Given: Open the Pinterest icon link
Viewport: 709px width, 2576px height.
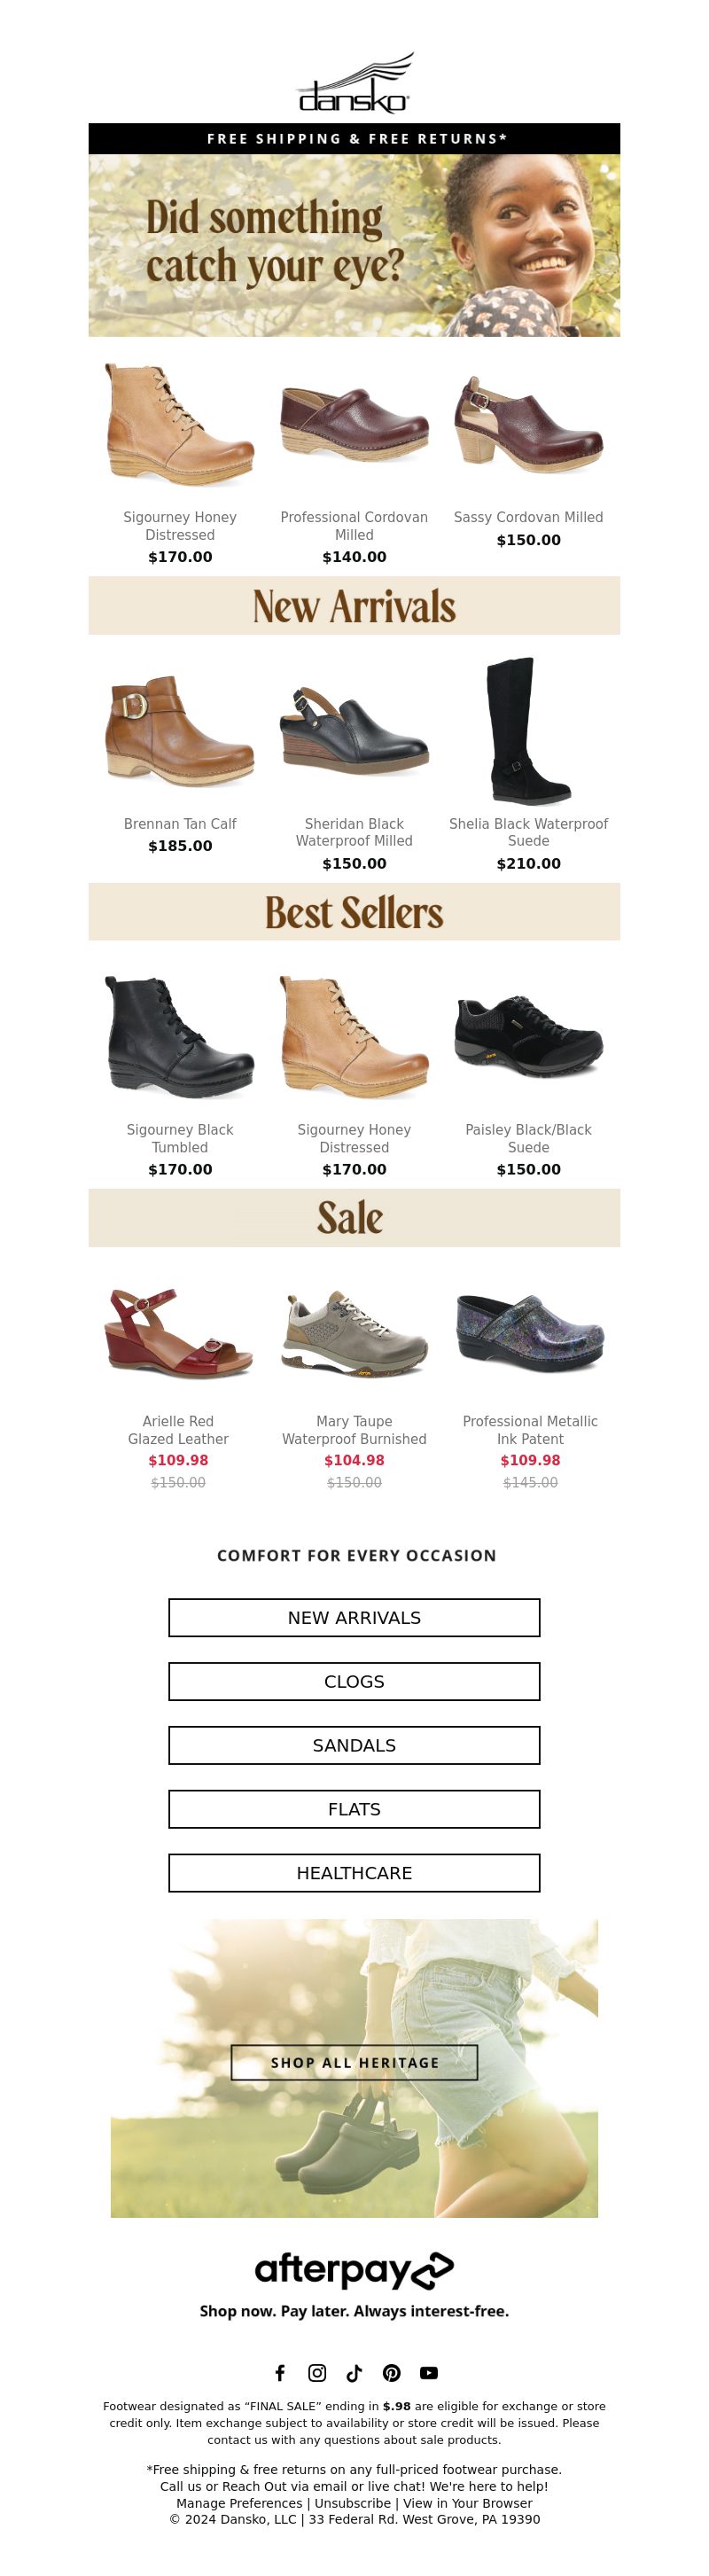Looking at the screenshot, I should (x=392, y=2372).
